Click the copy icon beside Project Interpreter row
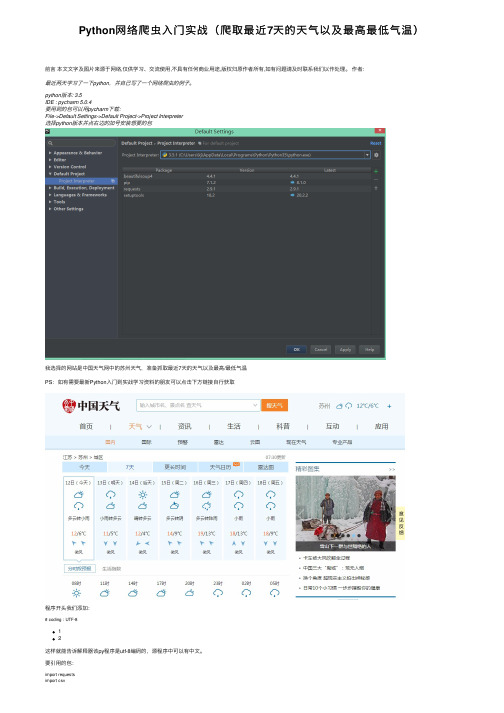The image size is (504, 713). (x=113, y=181)
